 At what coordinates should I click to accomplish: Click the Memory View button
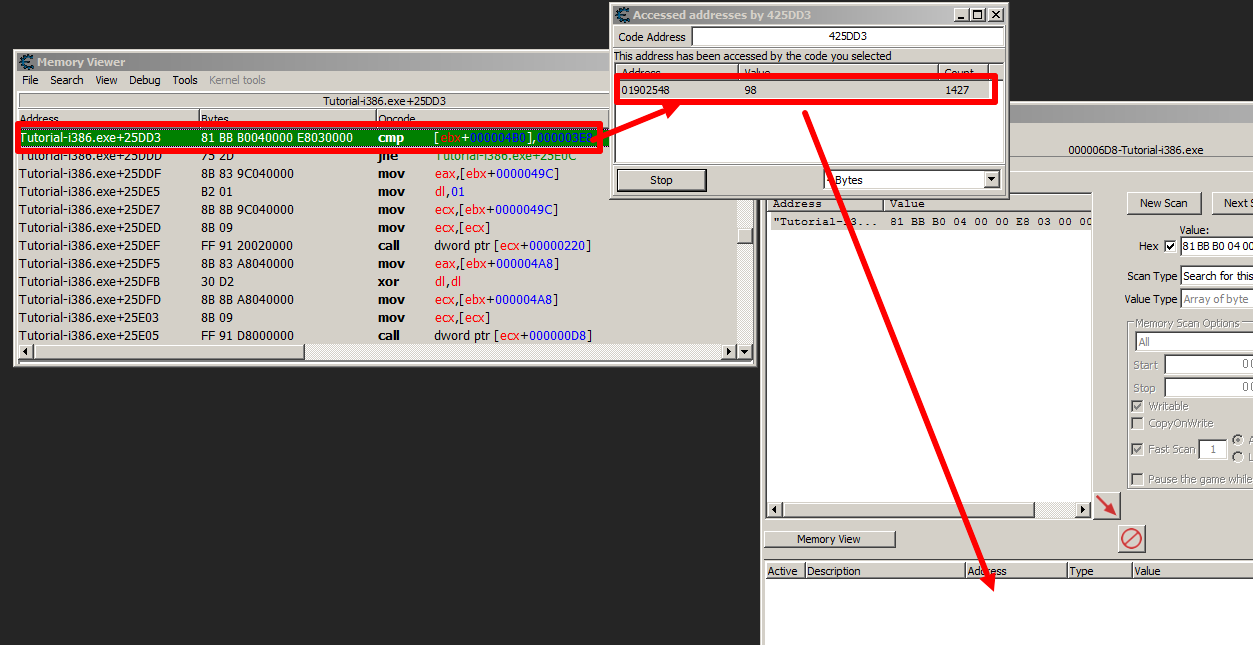(x=829, y=539)
